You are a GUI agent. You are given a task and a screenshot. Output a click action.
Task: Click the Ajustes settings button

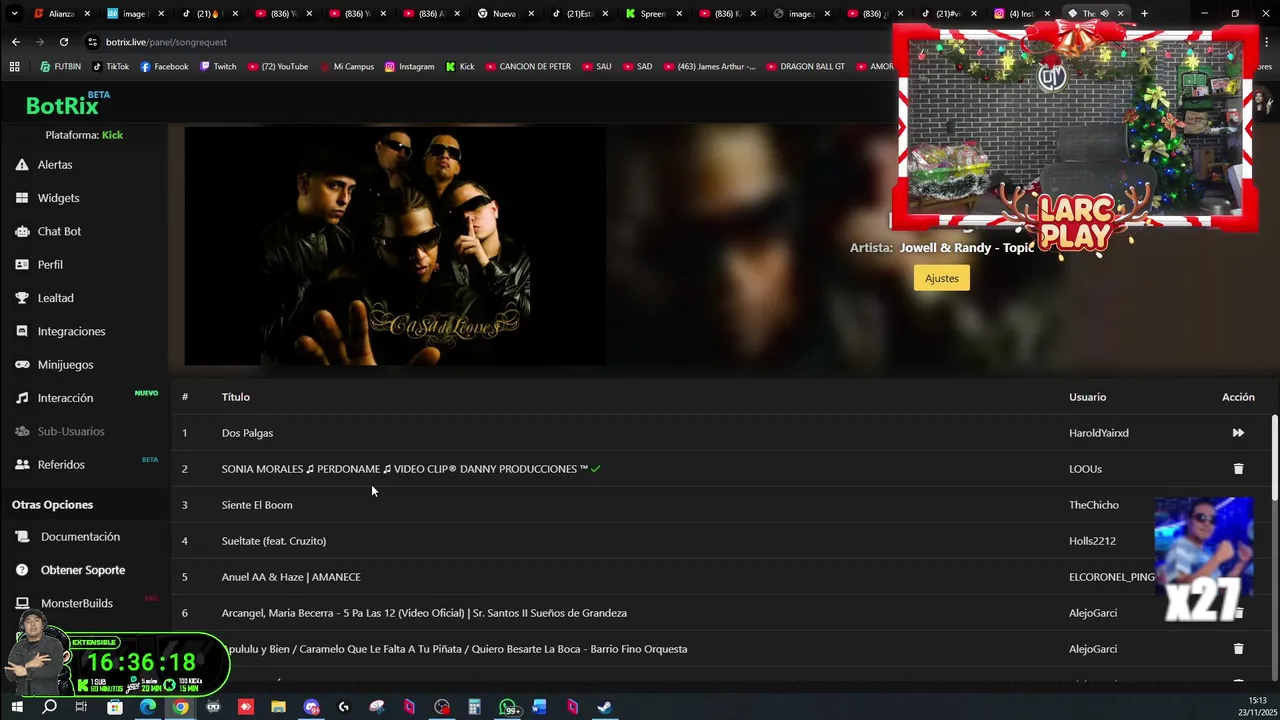coord(941,278)
